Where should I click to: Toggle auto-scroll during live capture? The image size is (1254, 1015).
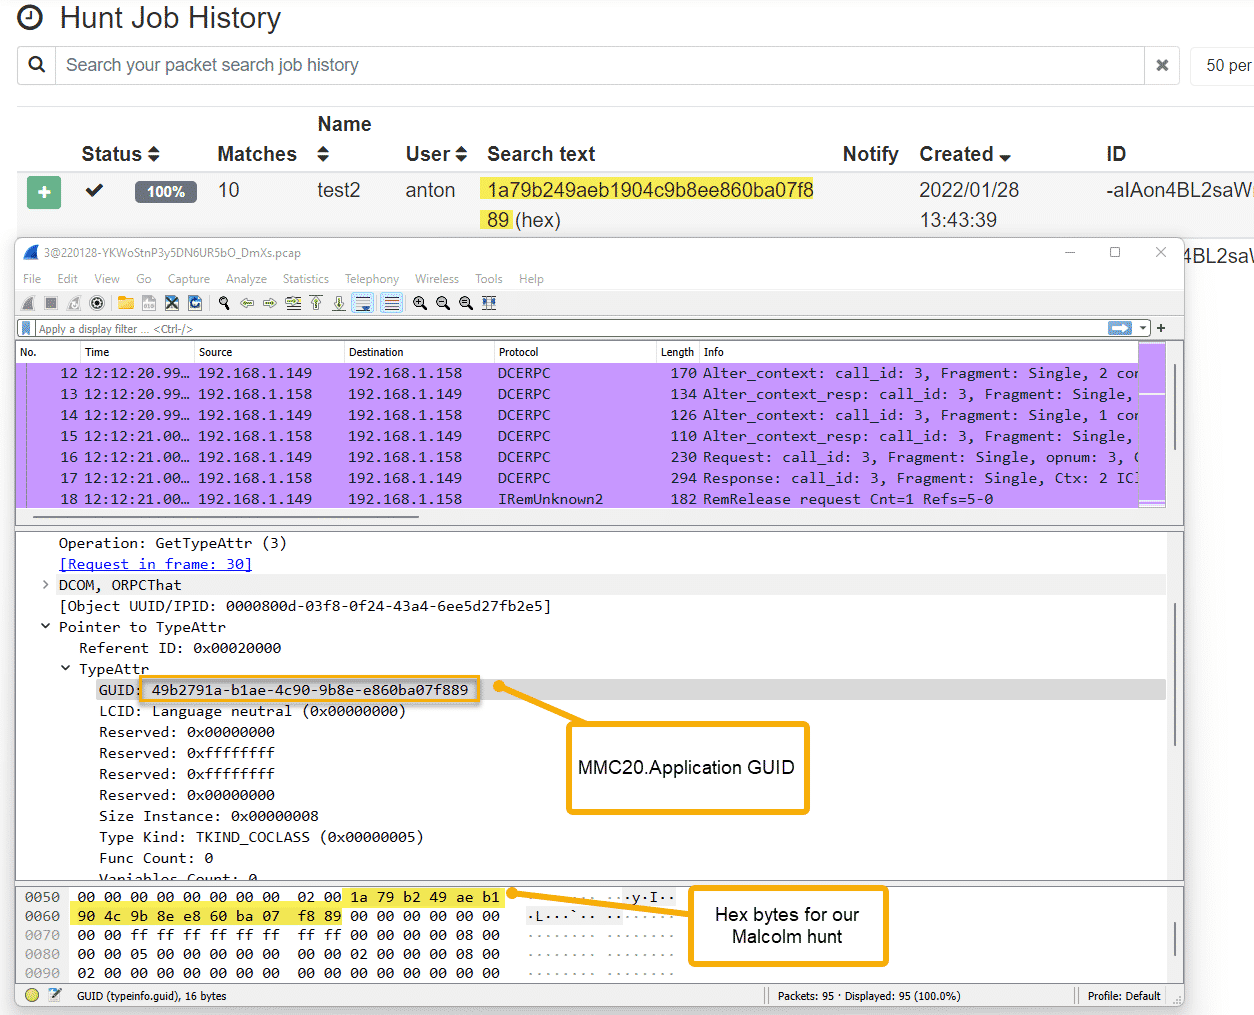363,303
